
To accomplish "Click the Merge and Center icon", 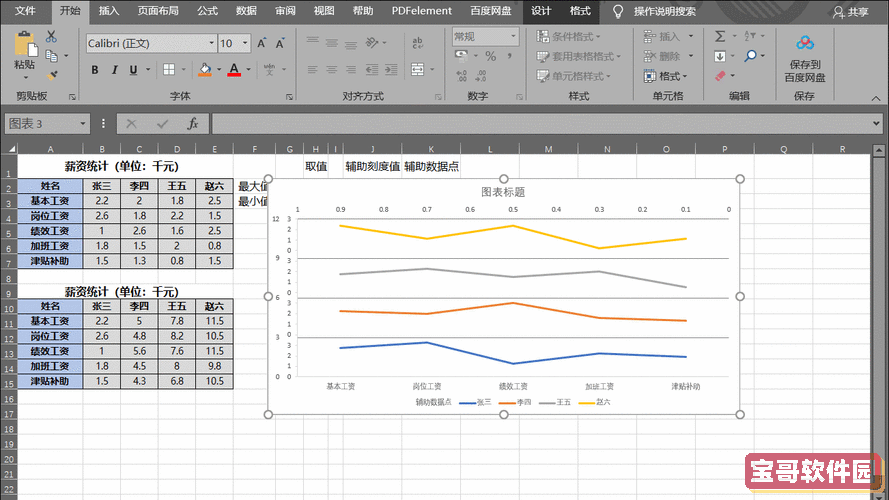I will pos(418,70).
